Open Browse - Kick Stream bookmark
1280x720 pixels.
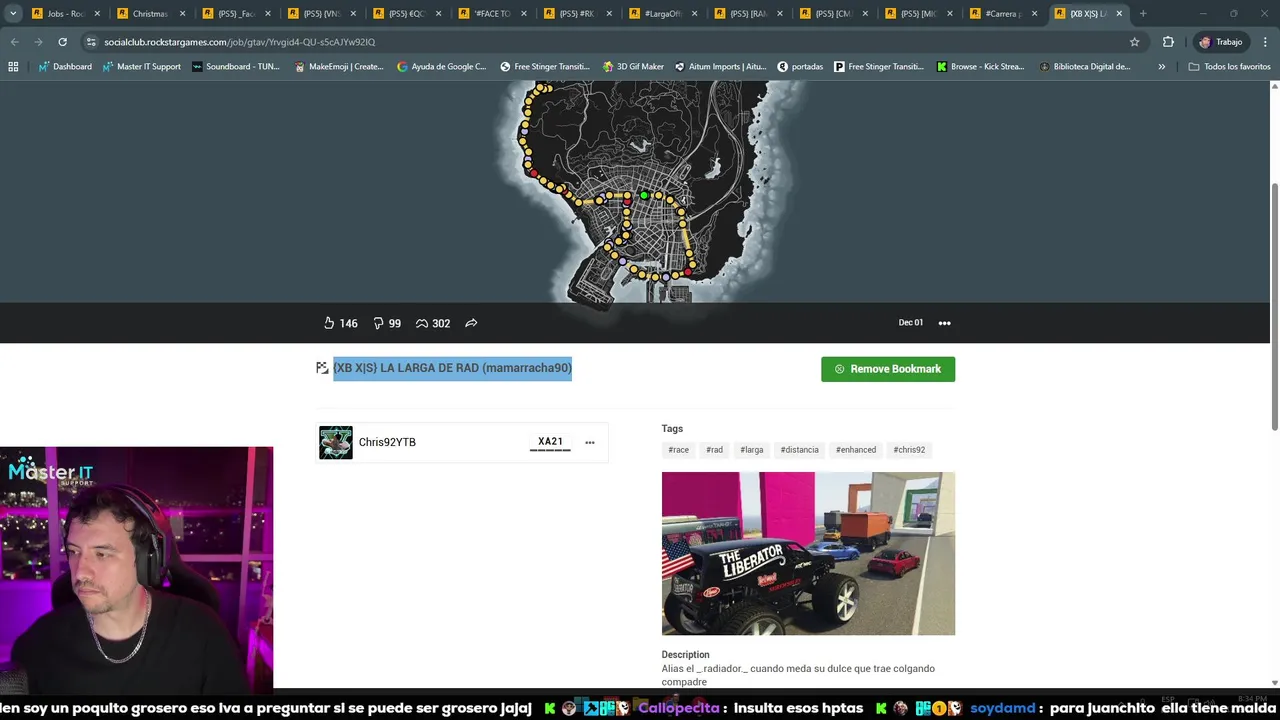click(x=980, y=67)
